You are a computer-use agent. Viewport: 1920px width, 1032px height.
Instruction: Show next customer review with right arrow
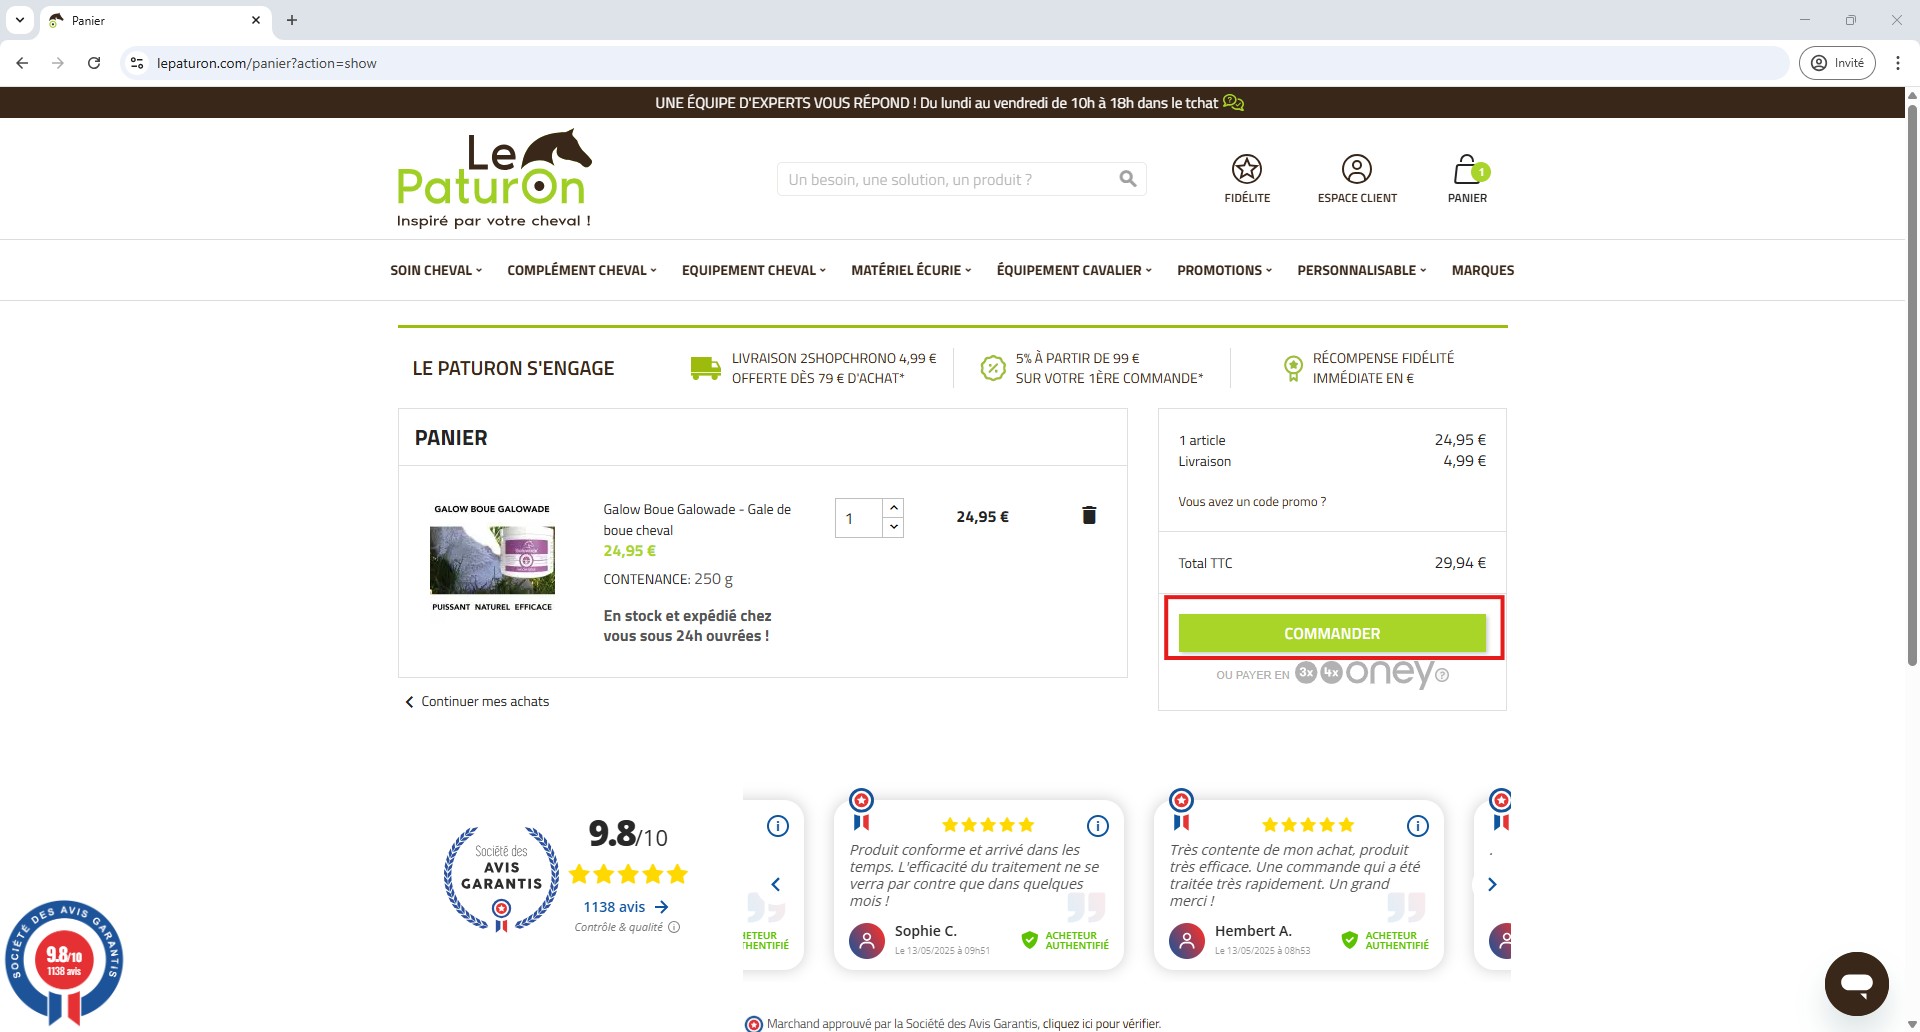[x=1492, y=884]
